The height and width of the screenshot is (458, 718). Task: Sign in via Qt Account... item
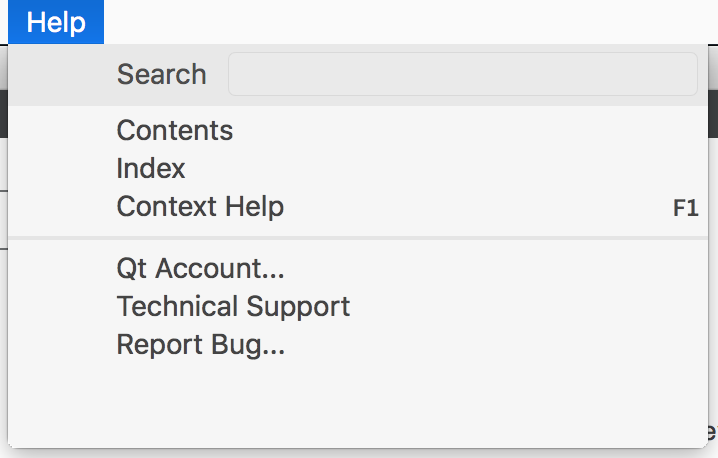(200, 268)
